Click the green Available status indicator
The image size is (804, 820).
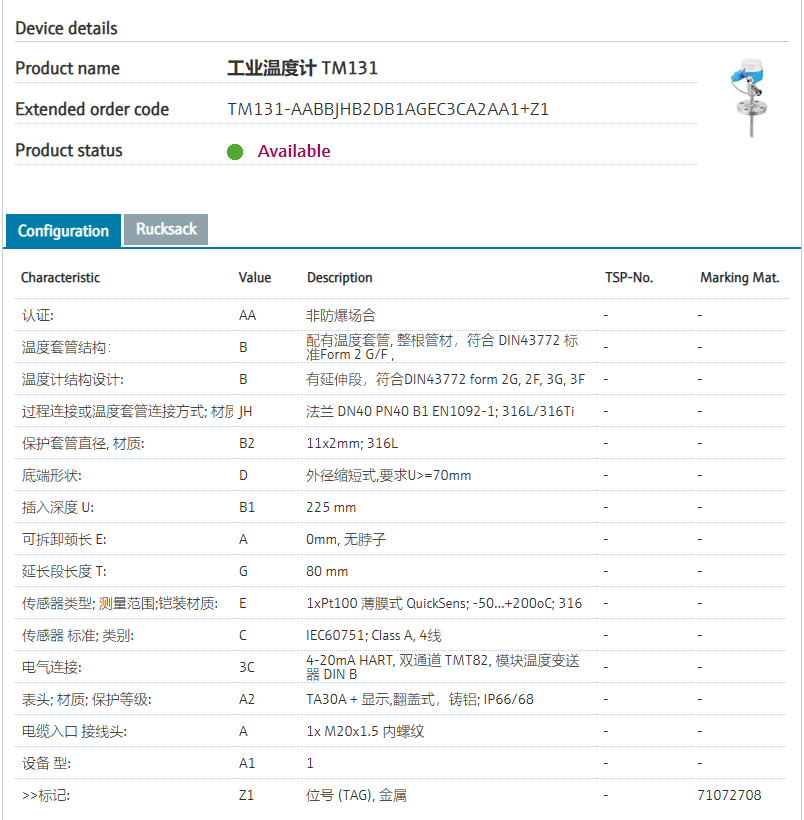coord(235,152)
